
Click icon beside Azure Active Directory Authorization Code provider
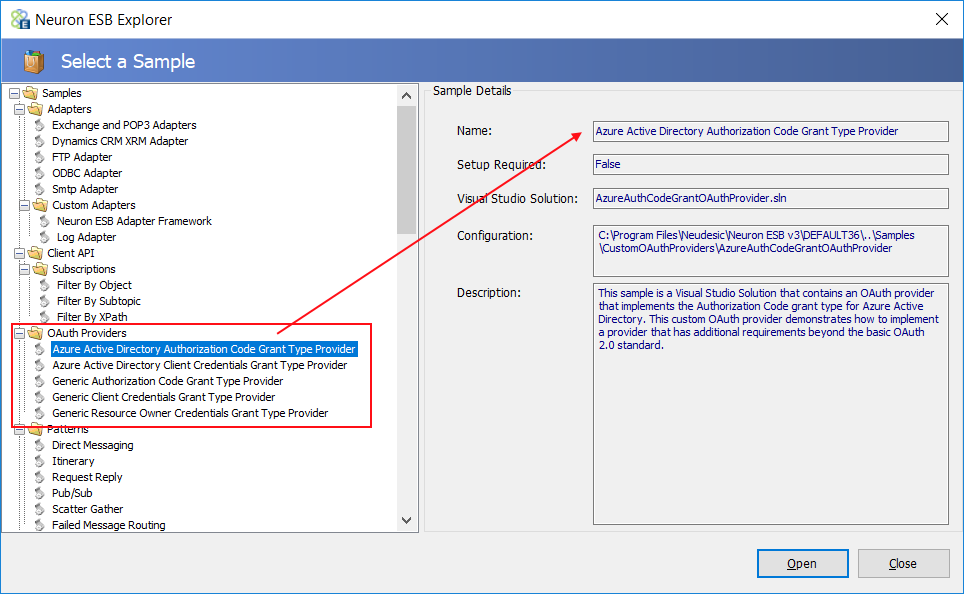[40, 349]
